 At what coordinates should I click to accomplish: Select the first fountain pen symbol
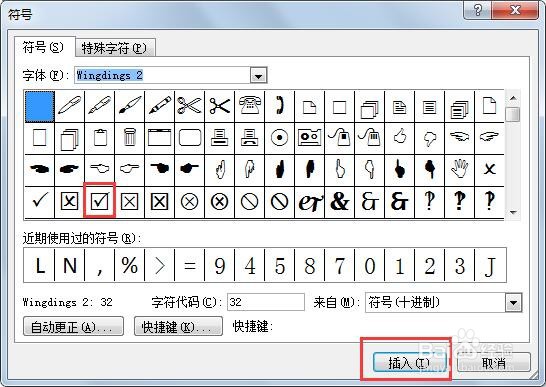[70, 106]
